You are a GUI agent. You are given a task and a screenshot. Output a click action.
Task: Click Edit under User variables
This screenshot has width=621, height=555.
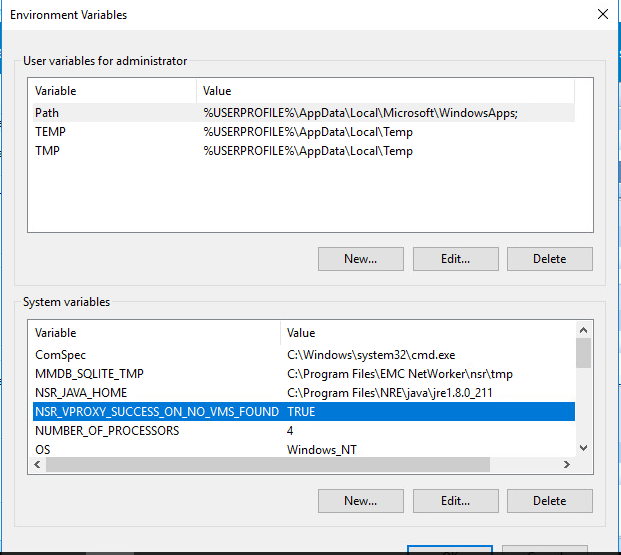point(455,259)
